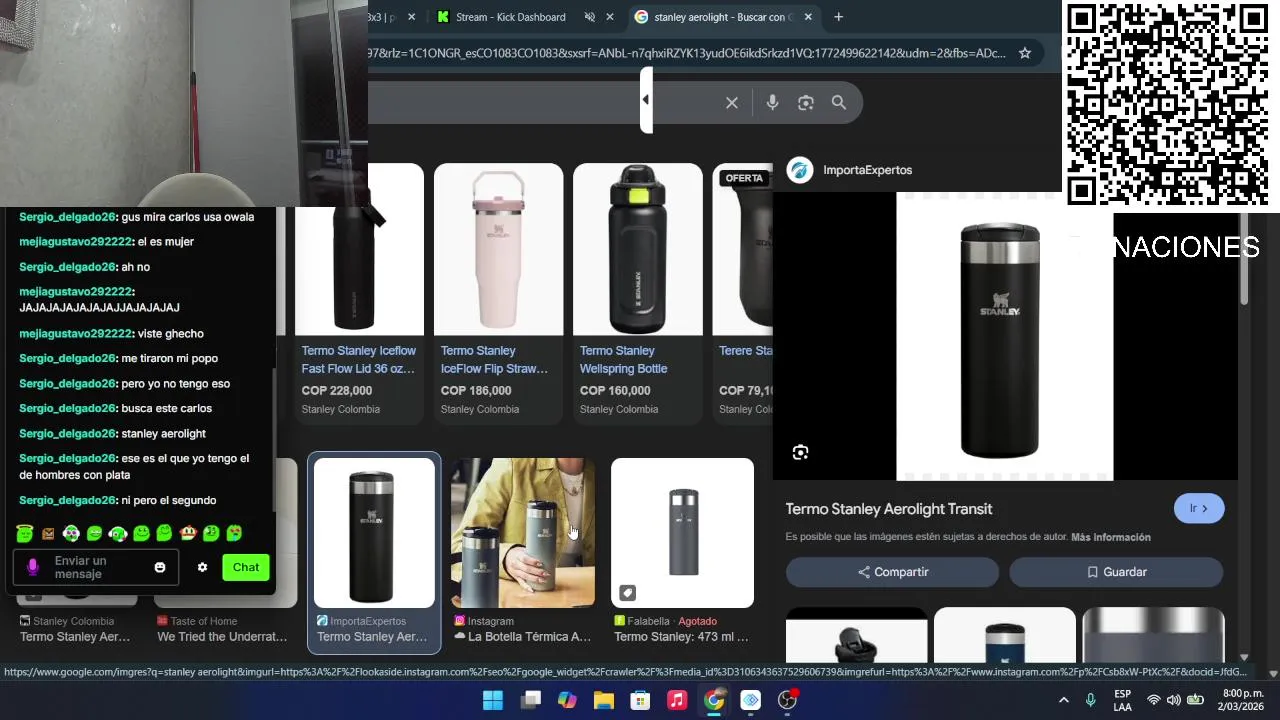This screenshot has height=720, width=1280.
Task: Insert the mushroom-hat emote
Action: (x=187, y=534)
